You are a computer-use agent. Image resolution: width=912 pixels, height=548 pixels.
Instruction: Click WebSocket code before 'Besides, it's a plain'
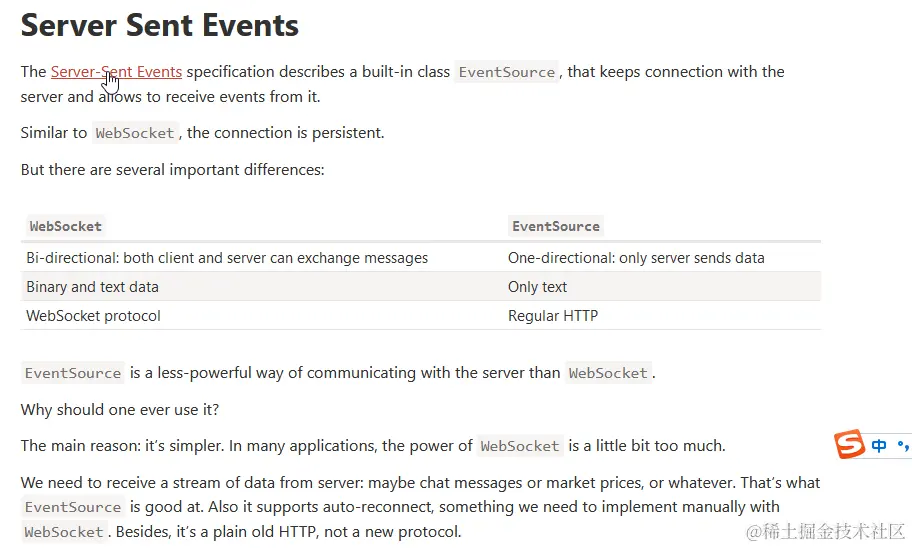click(x=64, y=532)
